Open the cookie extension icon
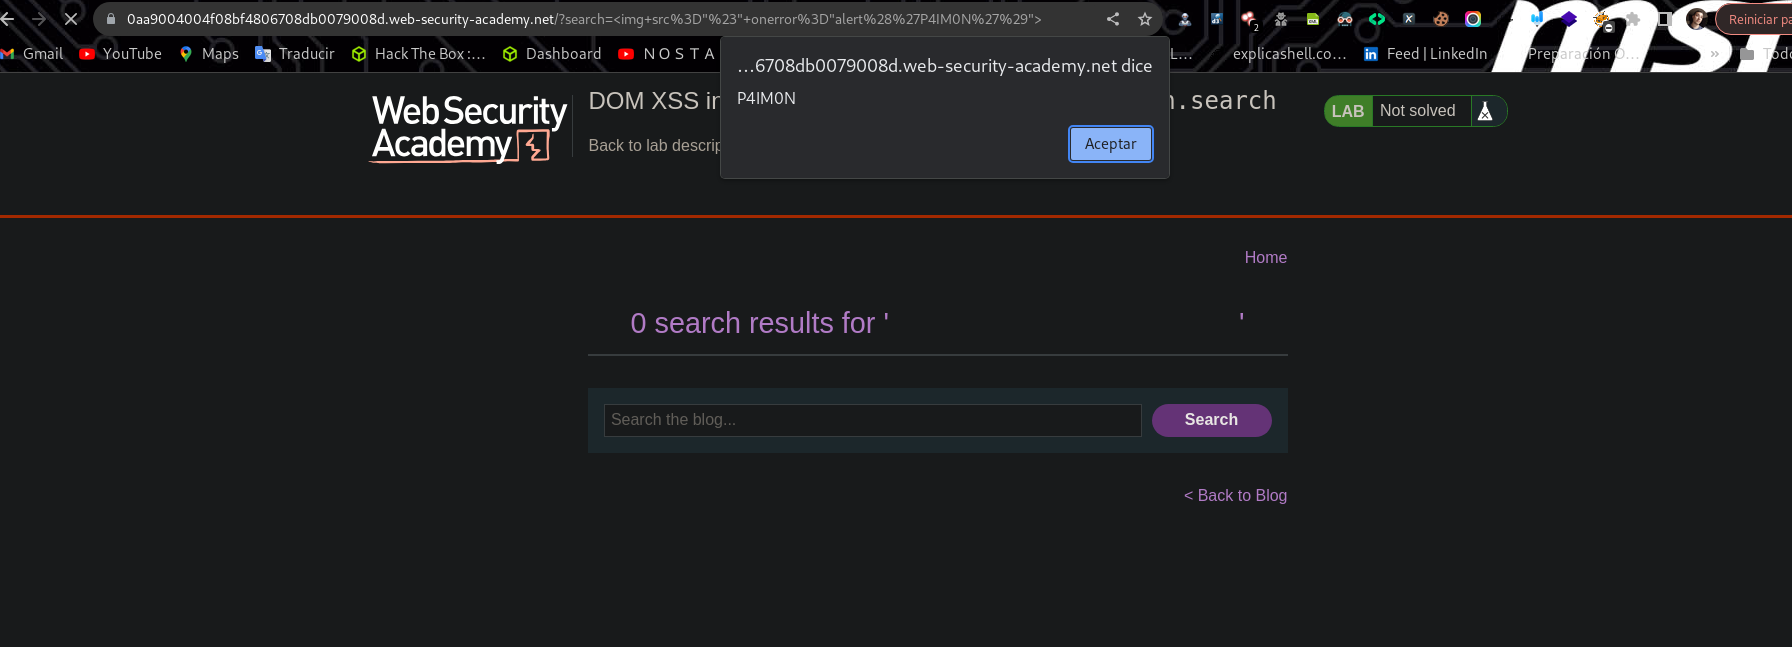Screen dimensions: 1792x647 [x=1441, y=19]
